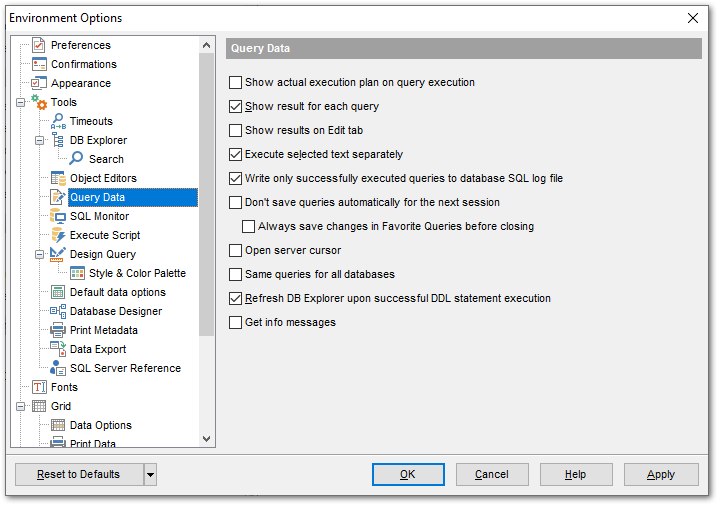Enable Get info messages checkbox
Screen dimensions: 718x505
(x=235, y=322)
